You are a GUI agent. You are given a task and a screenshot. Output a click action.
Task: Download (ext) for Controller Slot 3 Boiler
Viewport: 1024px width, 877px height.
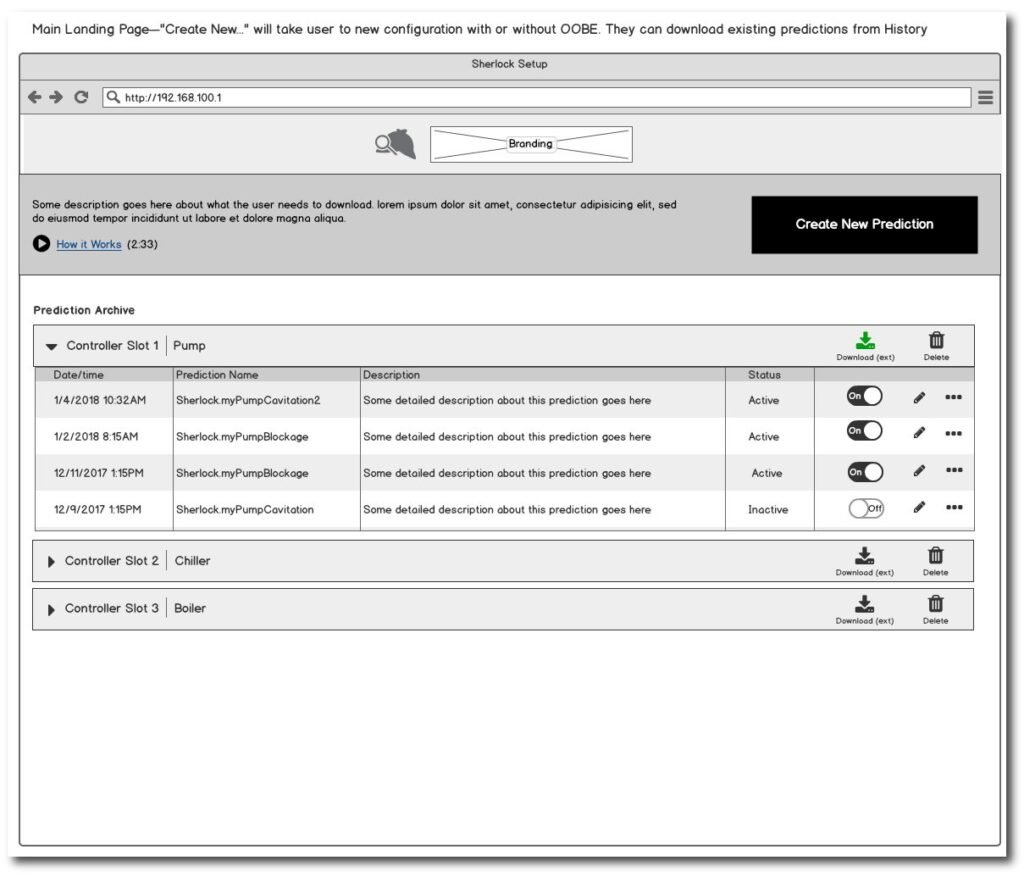[865, 610]
